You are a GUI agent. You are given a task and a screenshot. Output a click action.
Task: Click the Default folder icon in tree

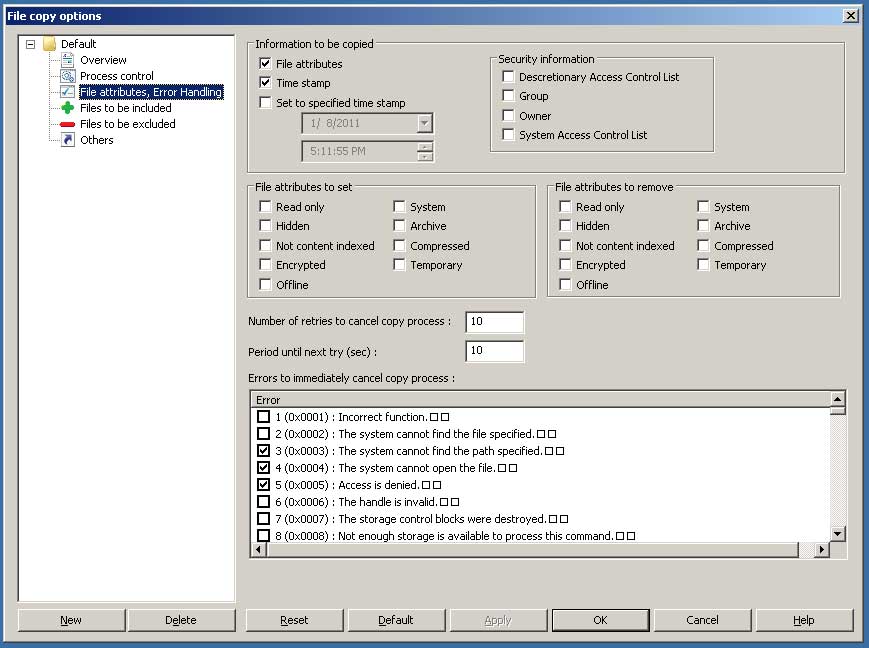[49, 44]
